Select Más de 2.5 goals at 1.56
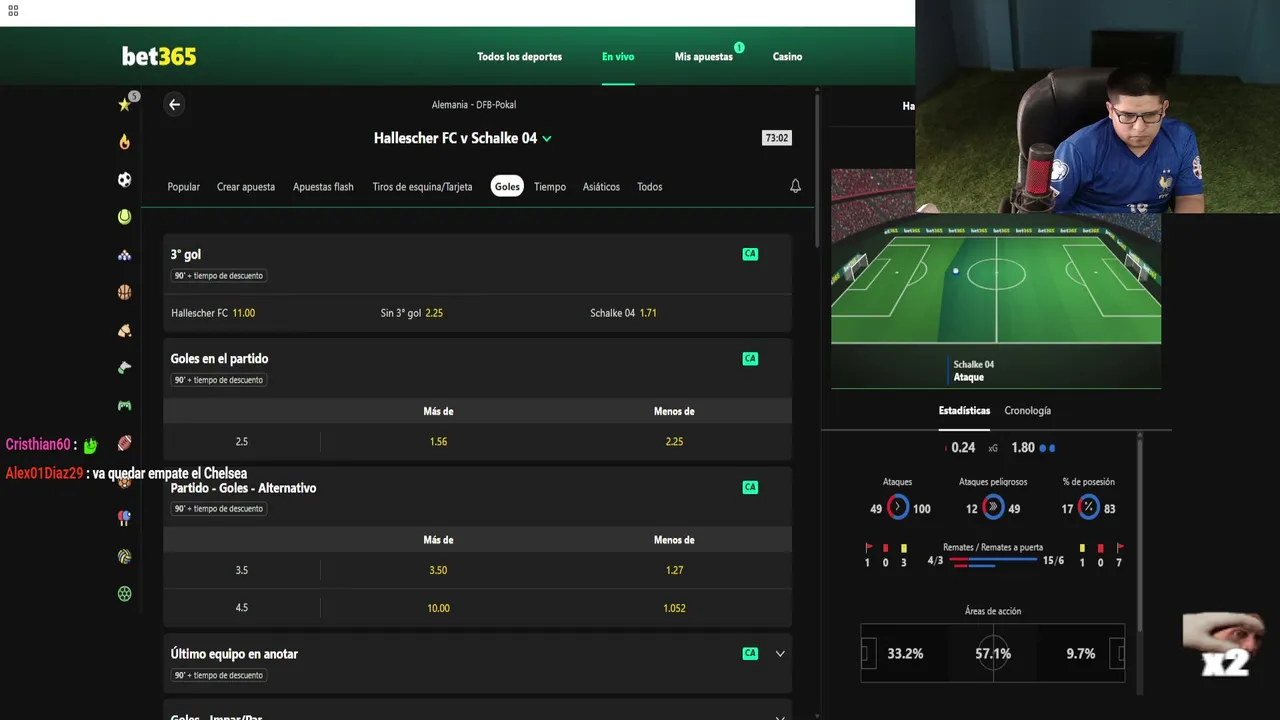This screenshot has height=720, width=1280. [438, 442]
